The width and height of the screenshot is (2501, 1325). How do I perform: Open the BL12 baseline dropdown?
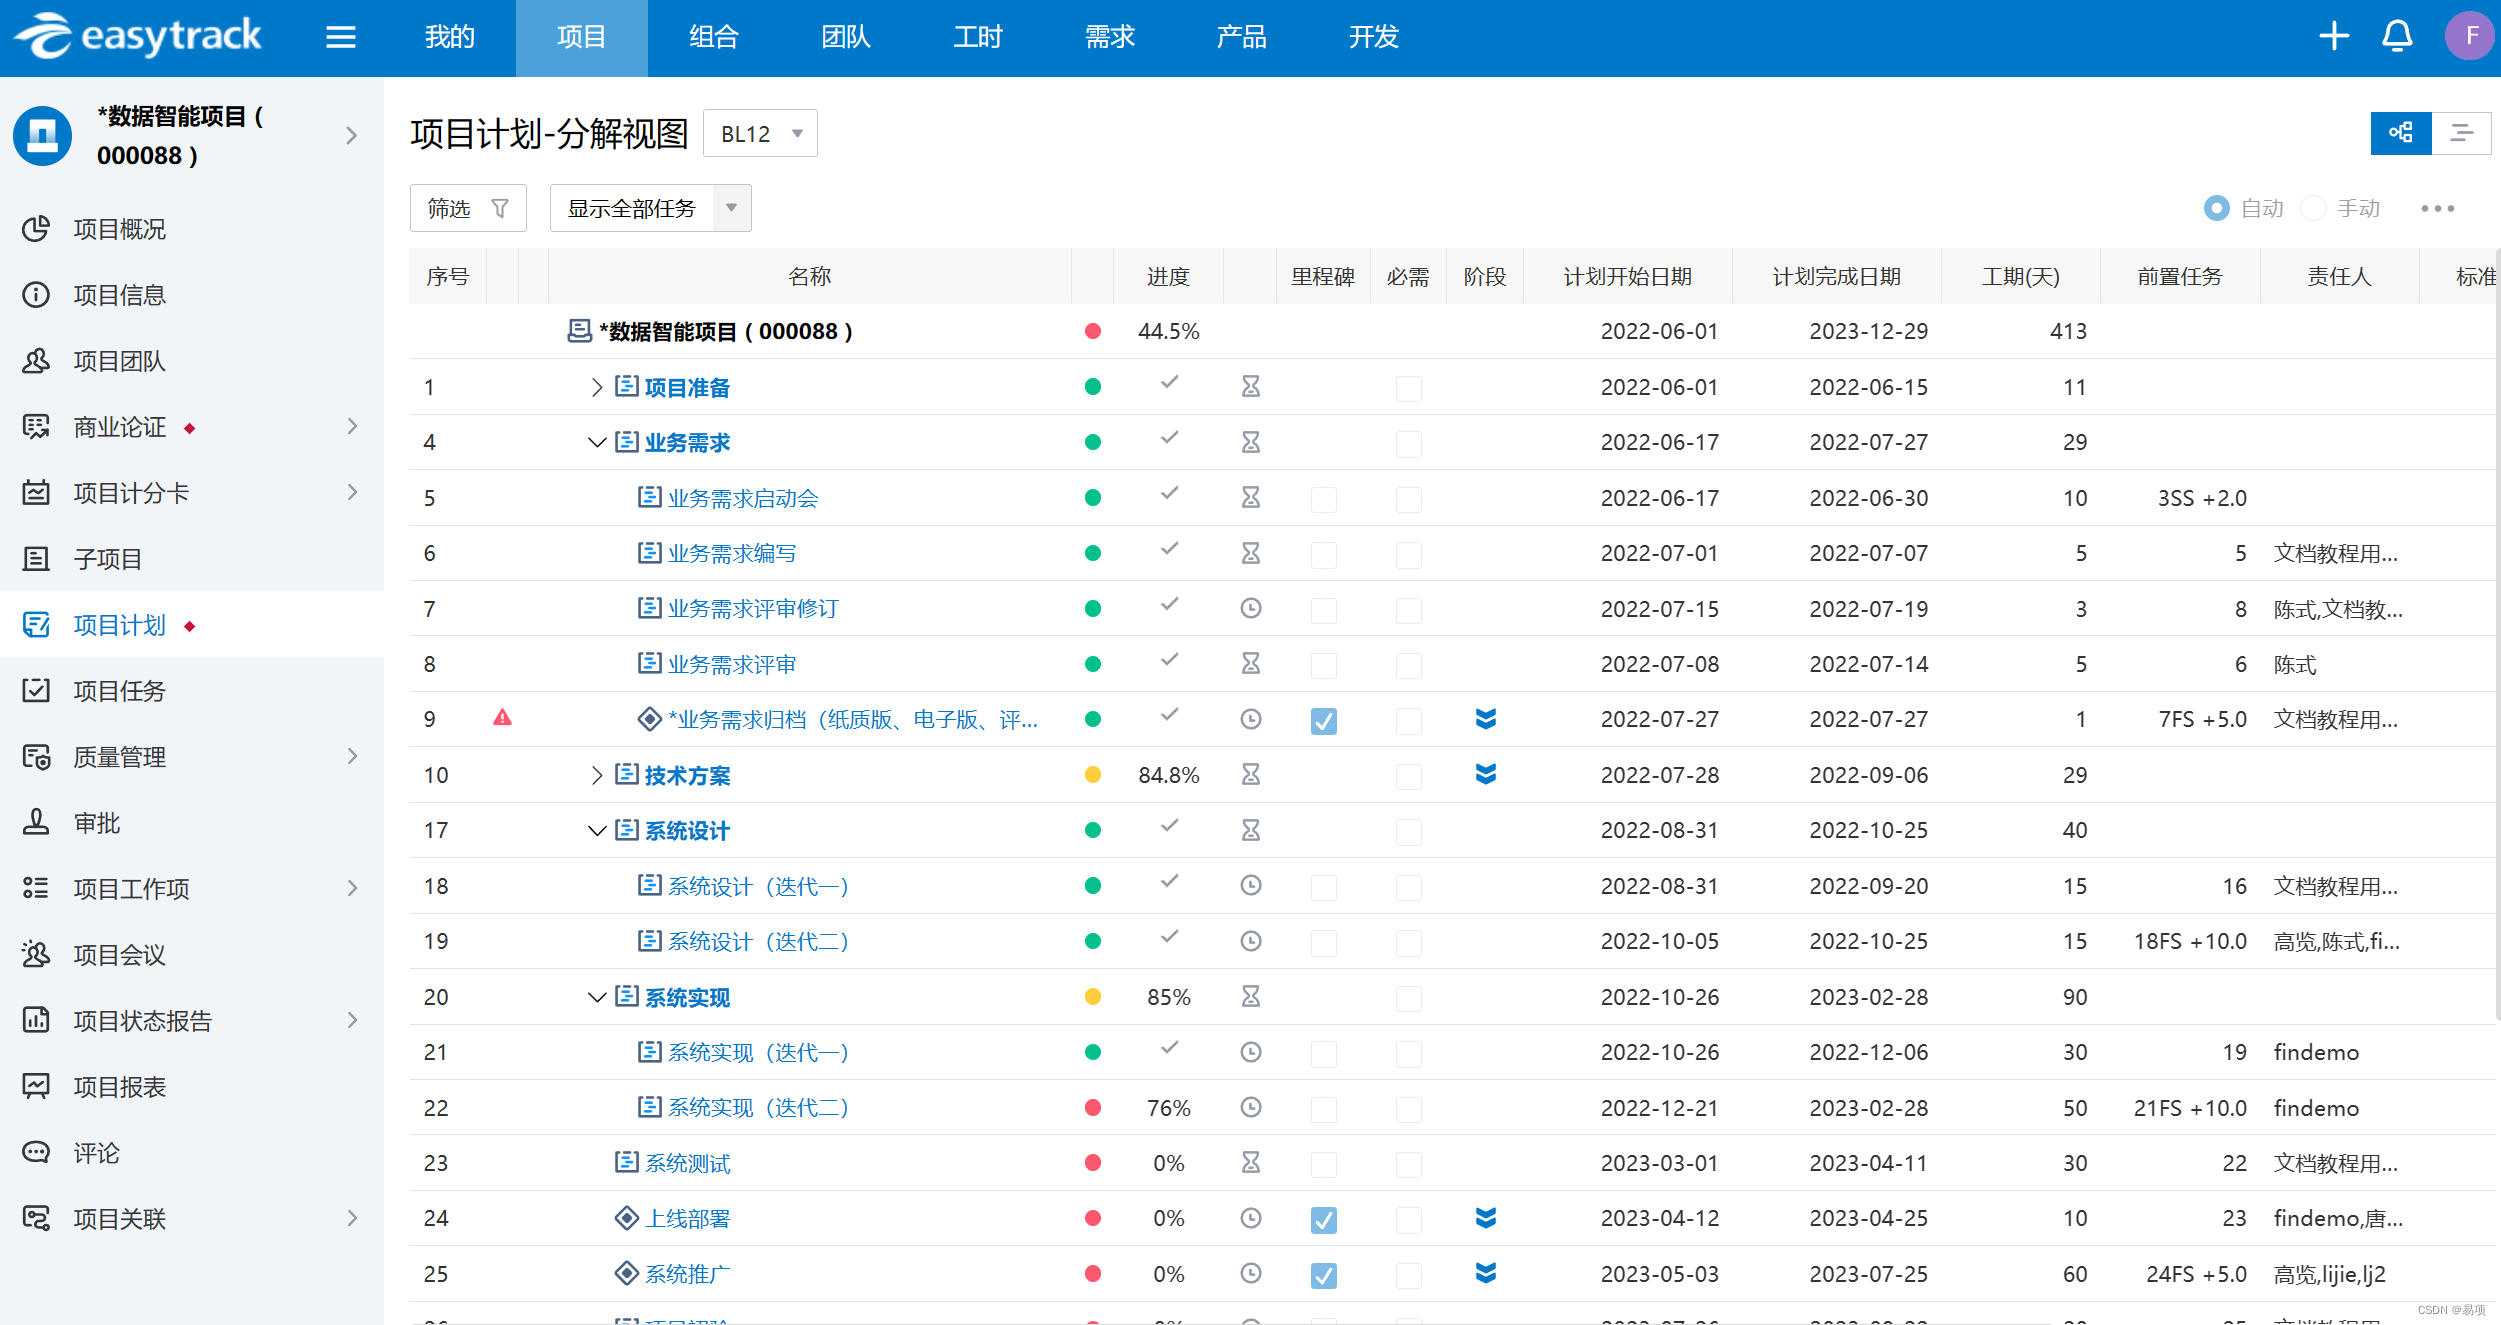tap(760, 133)
